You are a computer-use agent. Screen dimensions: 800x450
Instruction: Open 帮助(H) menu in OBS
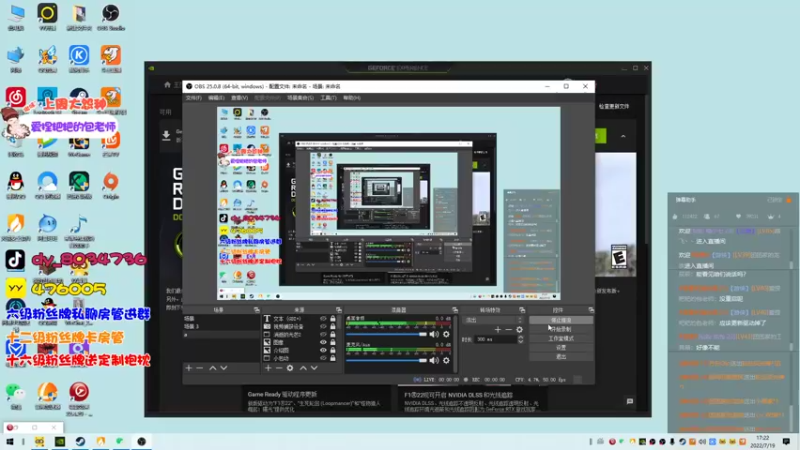pos(351,97)
